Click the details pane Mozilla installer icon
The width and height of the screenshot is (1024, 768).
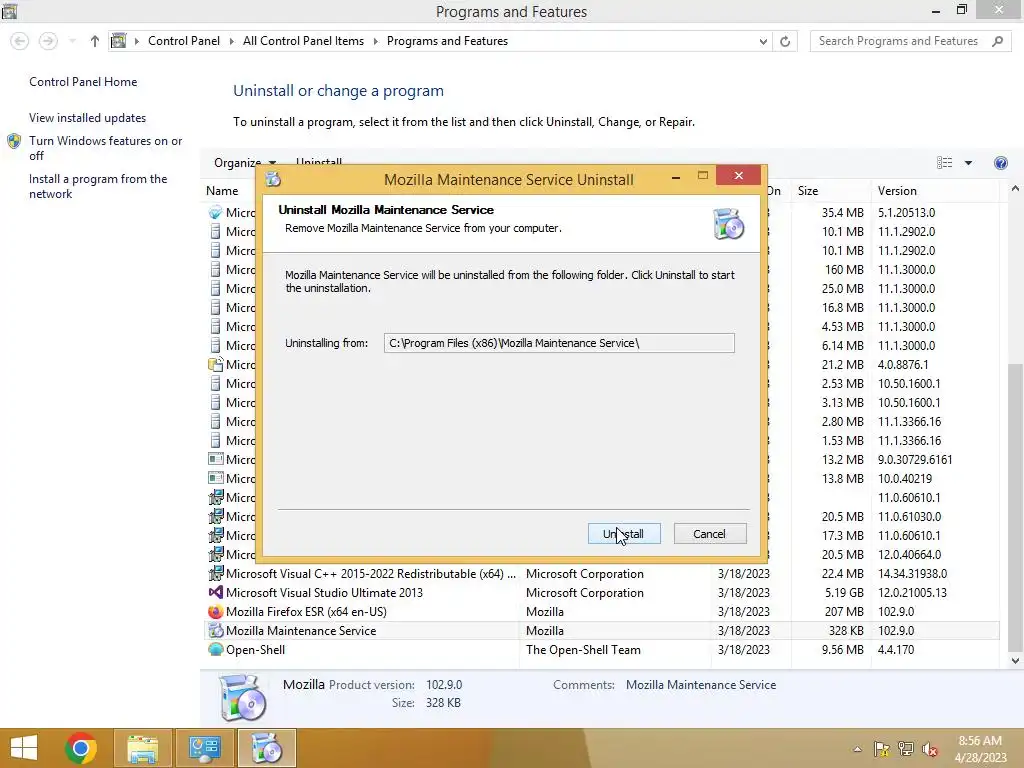point(242,697)
